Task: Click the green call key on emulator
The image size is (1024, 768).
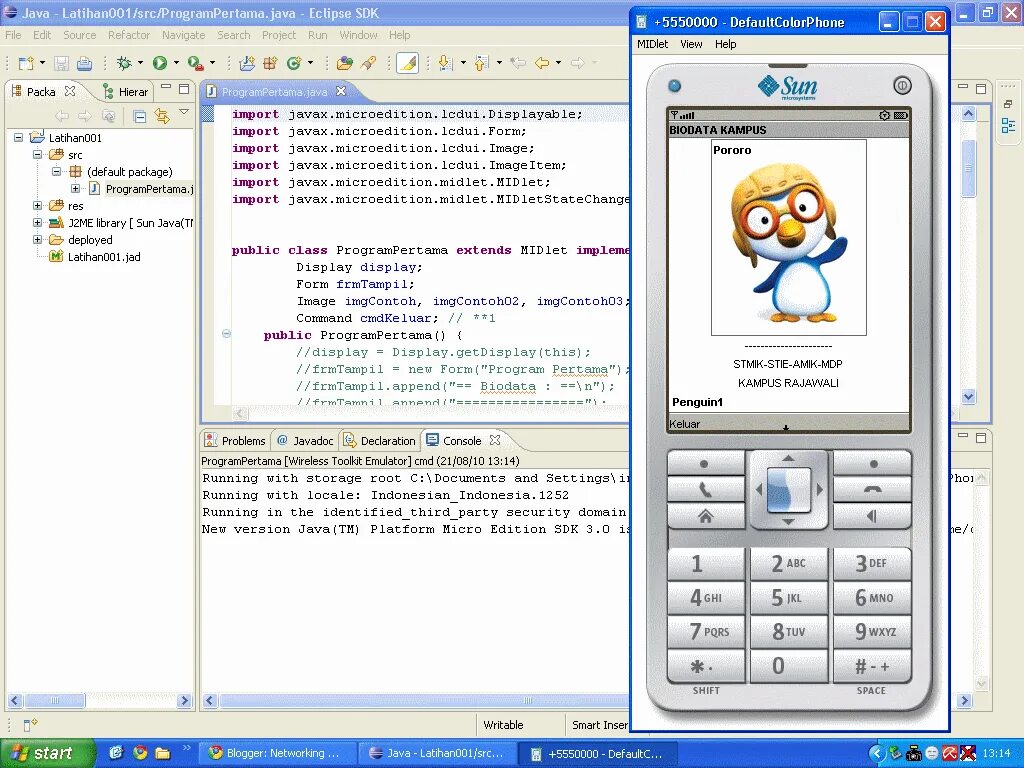Action: 706,489
